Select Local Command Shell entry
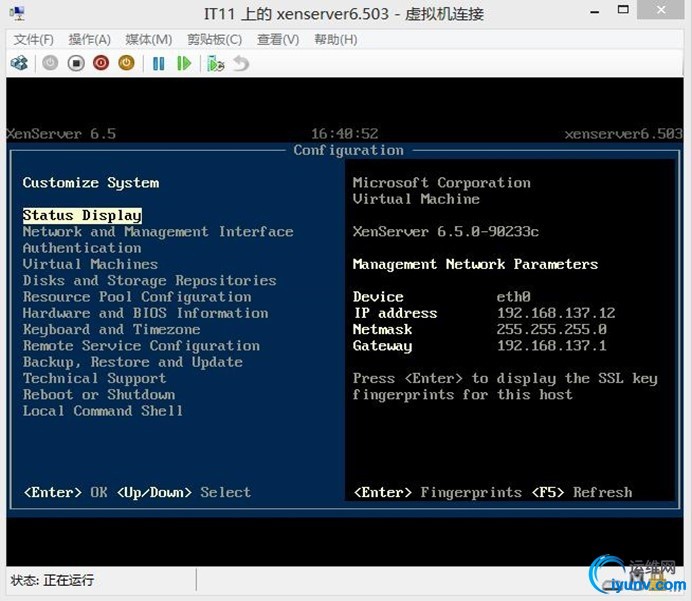The width and height of the screenshot is (692, 601). point(103,411)
